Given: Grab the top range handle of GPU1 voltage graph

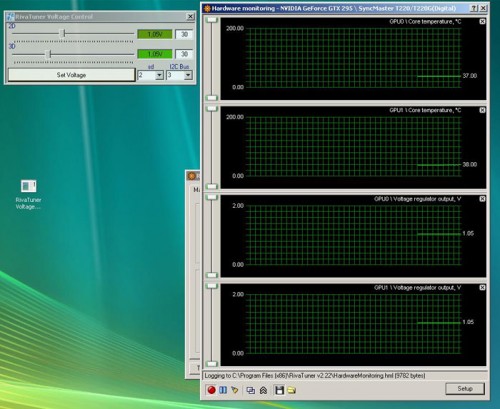Looking at the screenshot, I should (212, 286).
